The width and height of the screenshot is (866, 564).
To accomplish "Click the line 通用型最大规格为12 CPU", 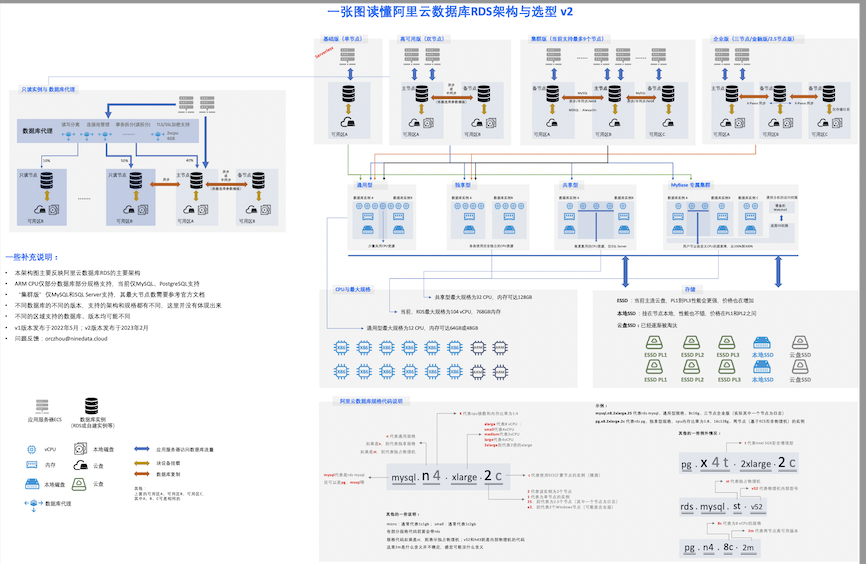I will (423, 328).
